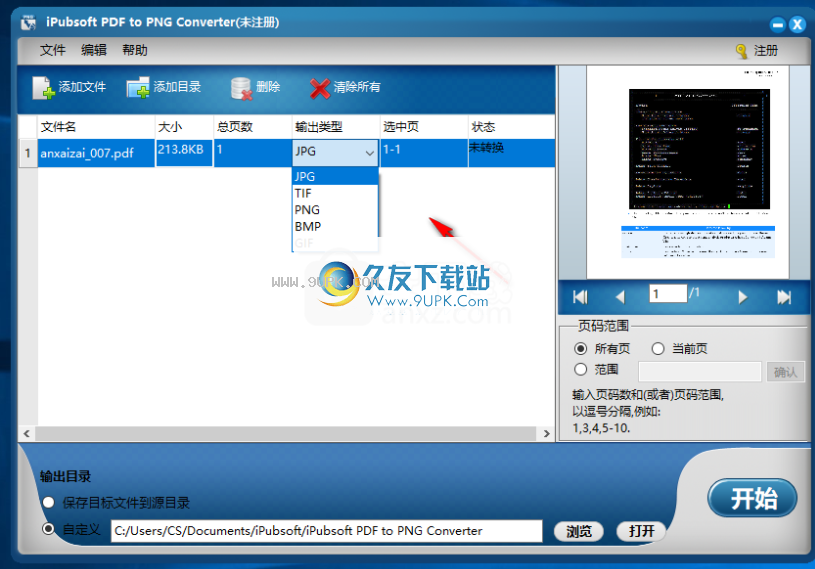Click the 输出类型 column header

[x=336, y=127]
